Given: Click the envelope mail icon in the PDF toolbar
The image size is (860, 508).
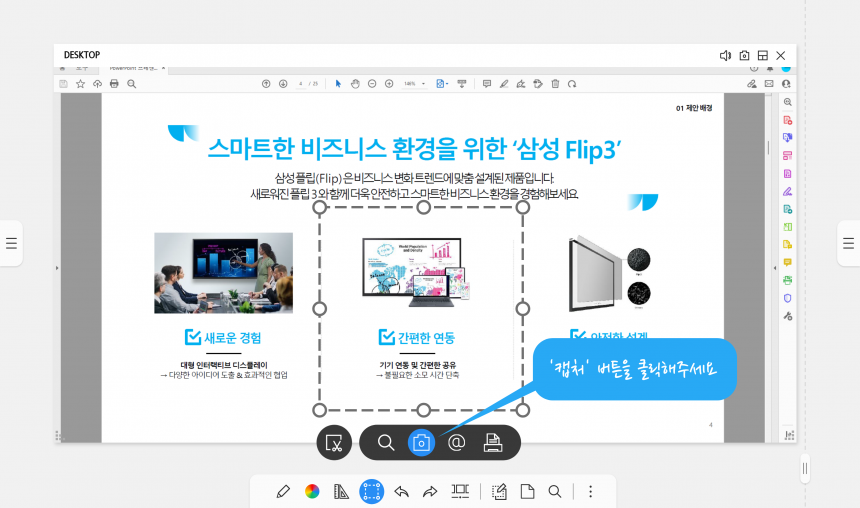Looking at the screenshot, I should (x=769, y=84).
